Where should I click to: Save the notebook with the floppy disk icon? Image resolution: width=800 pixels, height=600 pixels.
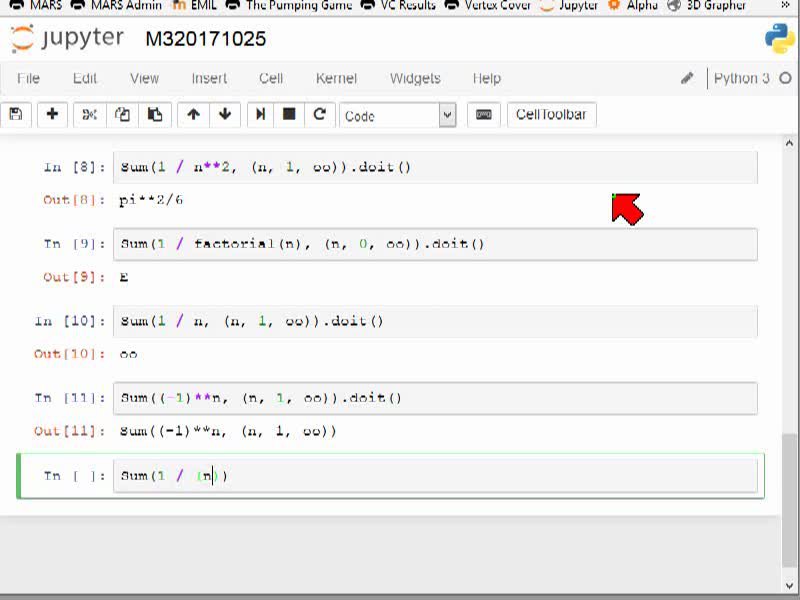click(x=16, y=114)
